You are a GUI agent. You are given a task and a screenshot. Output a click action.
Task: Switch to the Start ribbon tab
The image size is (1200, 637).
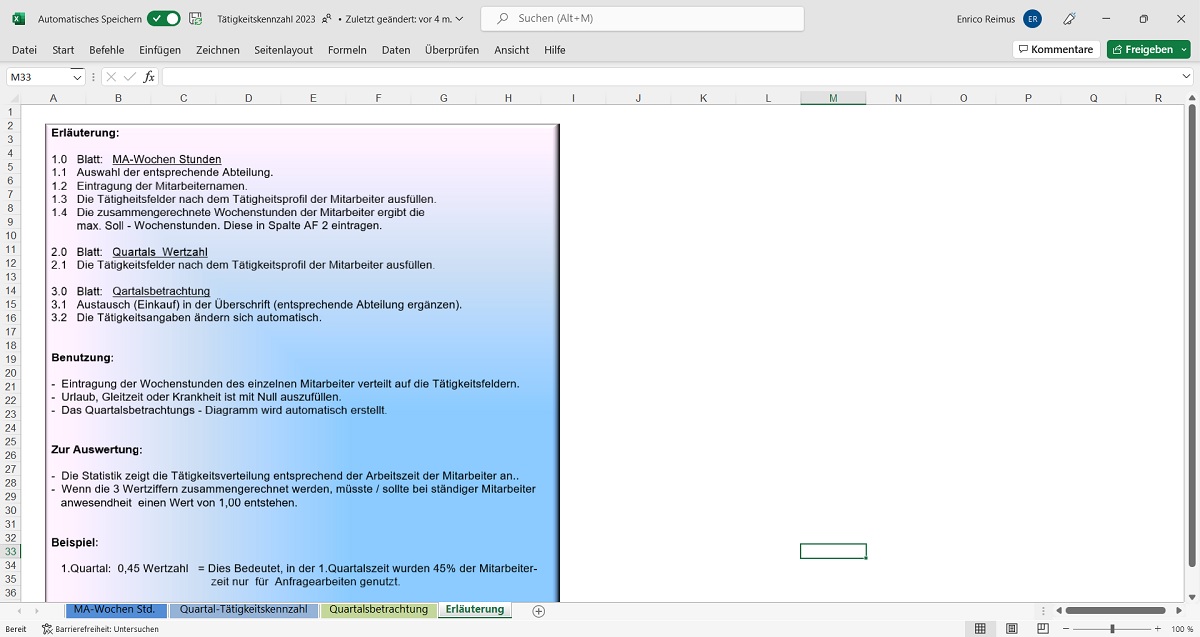pyautogui.click(x=63, y=50)
